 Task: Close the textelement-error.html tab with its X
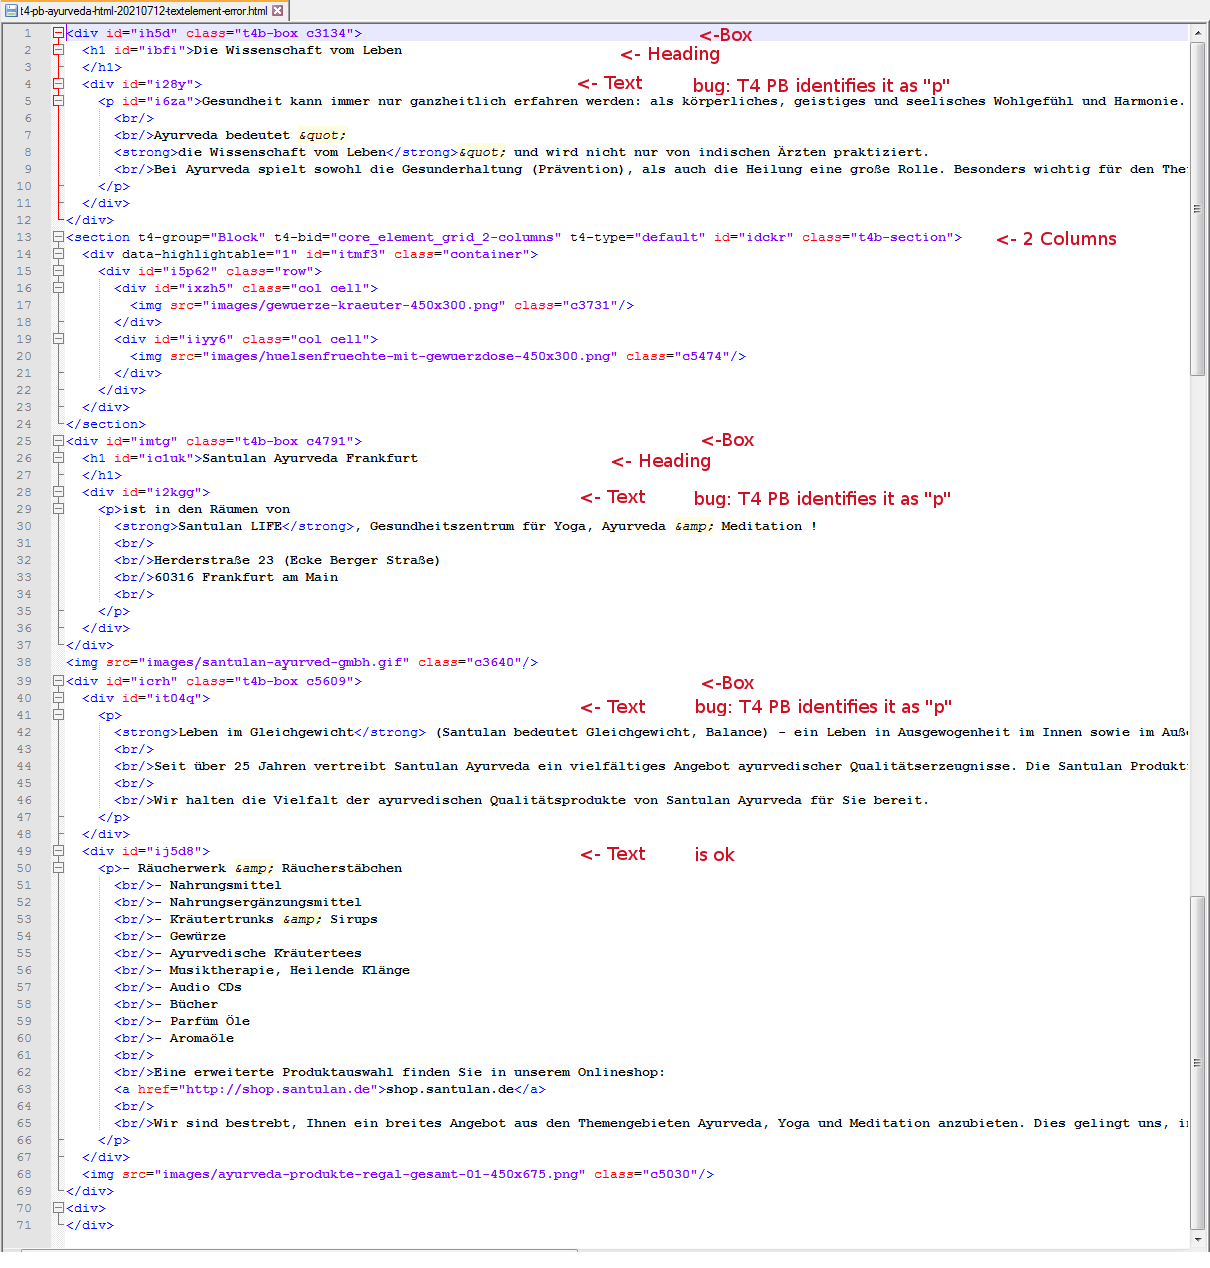(x=278, y=11)
